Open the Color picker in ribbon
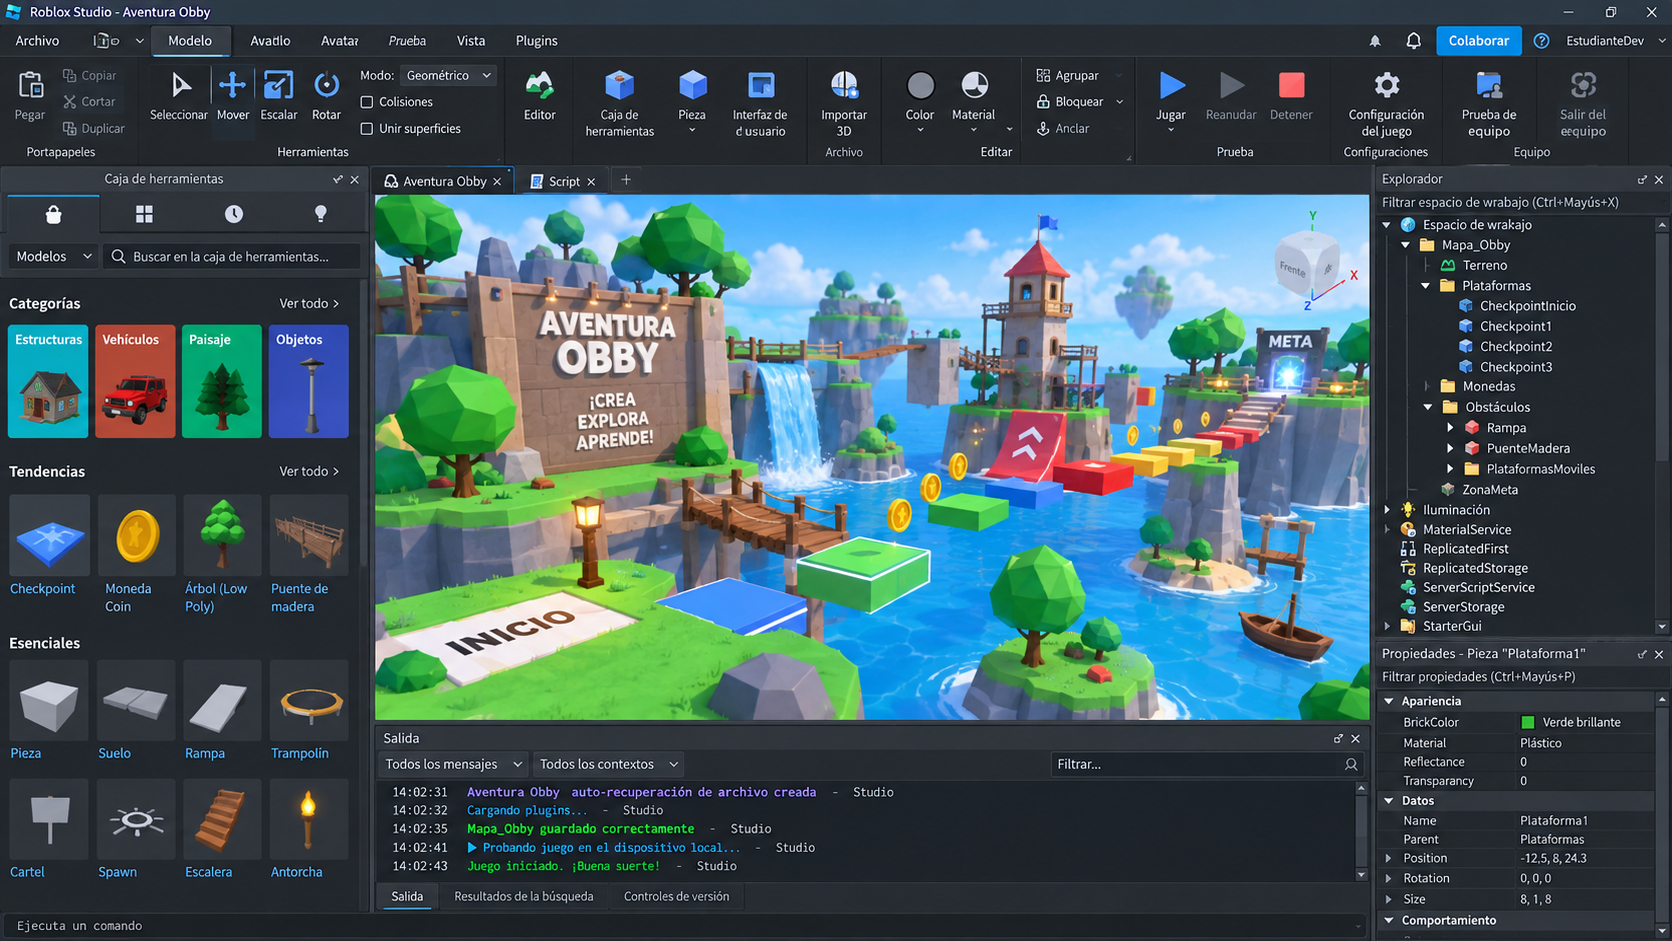This screenshot has height=941, width=1672. click(920, 100)
